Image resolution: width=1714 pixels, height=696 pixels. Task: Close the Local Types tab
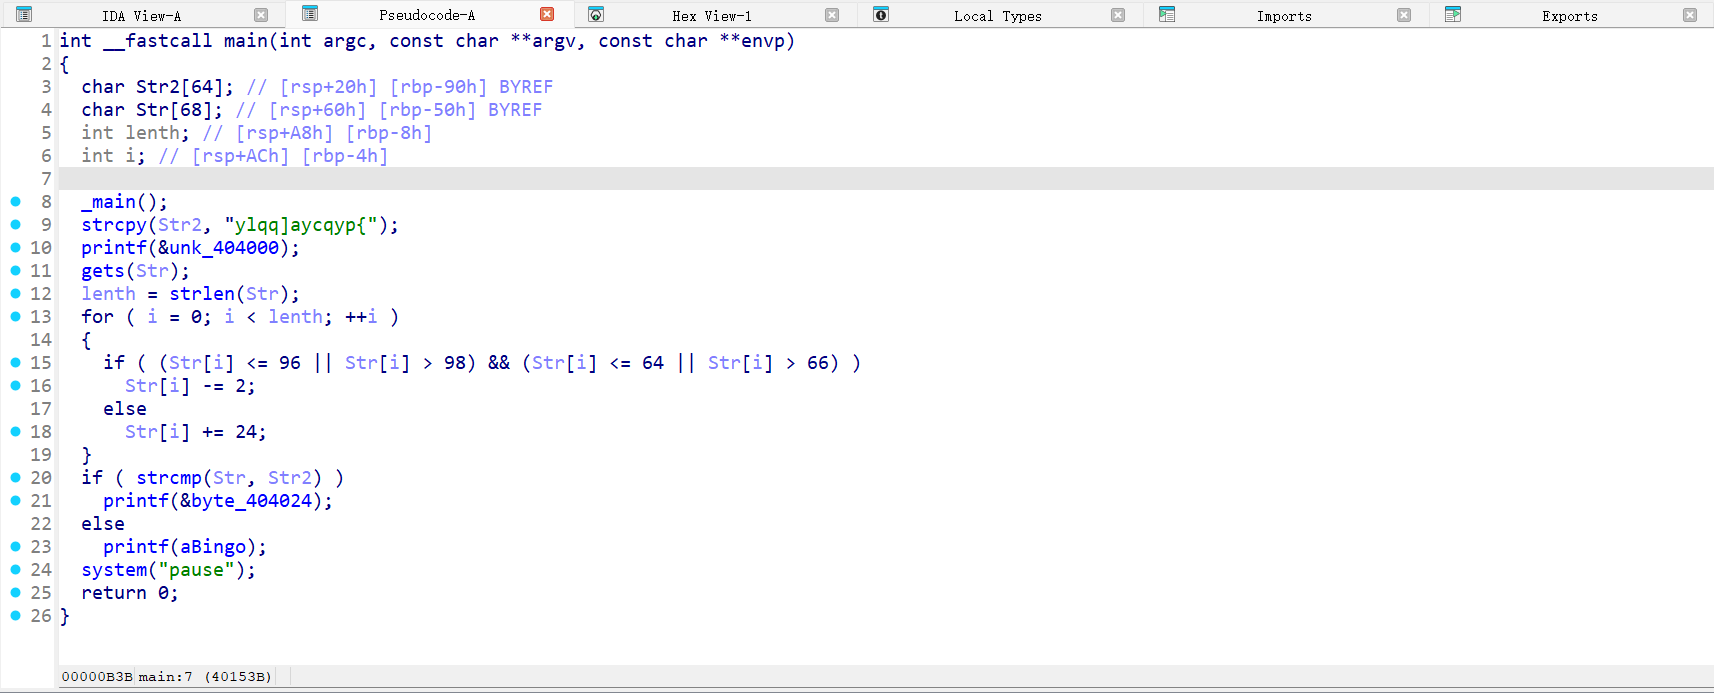tap(1118, 15)
